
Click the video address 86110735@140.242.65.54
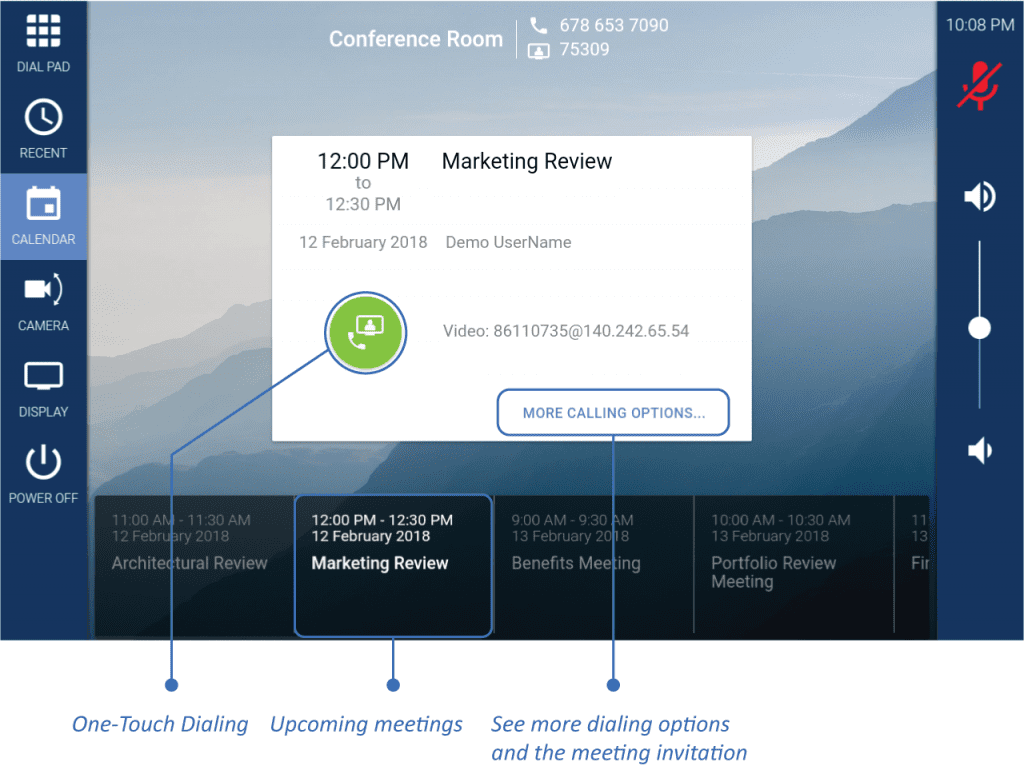coord(566,331)
